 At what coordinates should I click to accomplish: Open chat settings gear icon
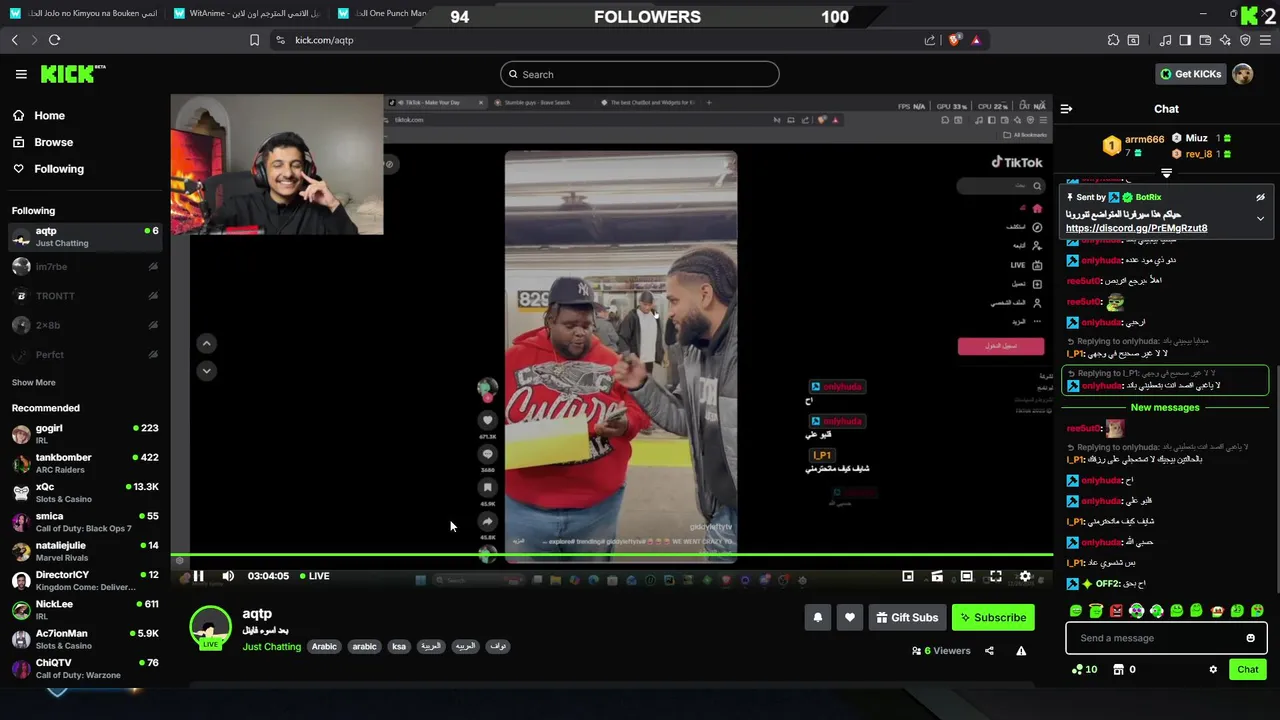point(1213,670)
